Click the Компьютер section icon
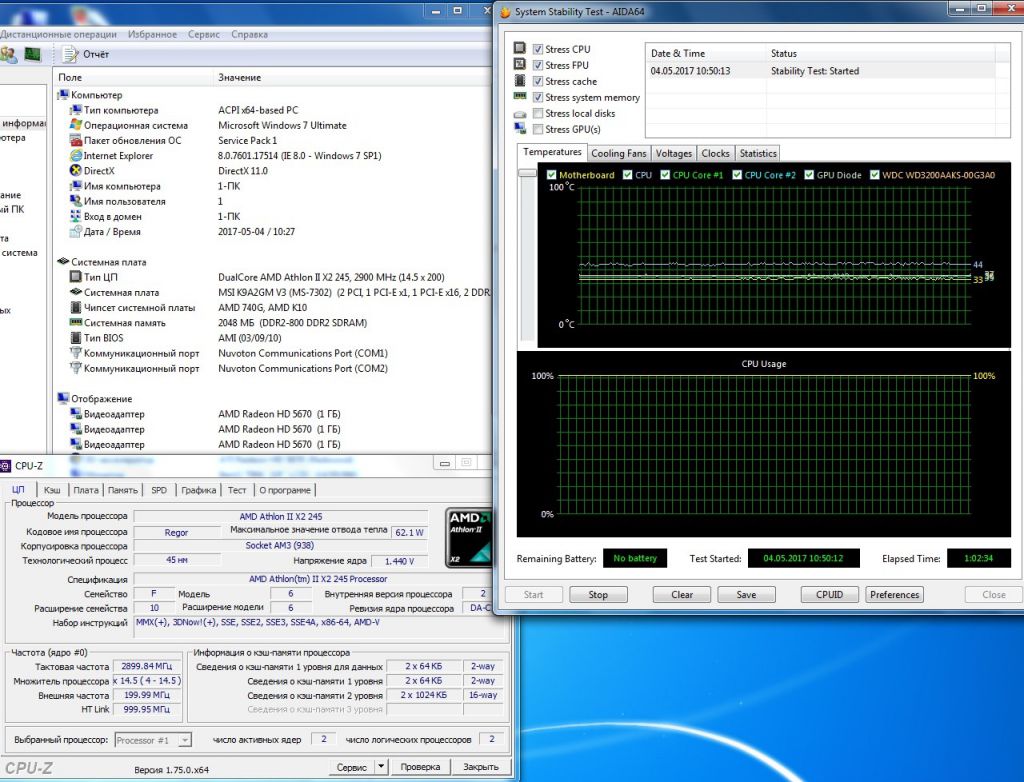1024x782 pixels. 63,95
